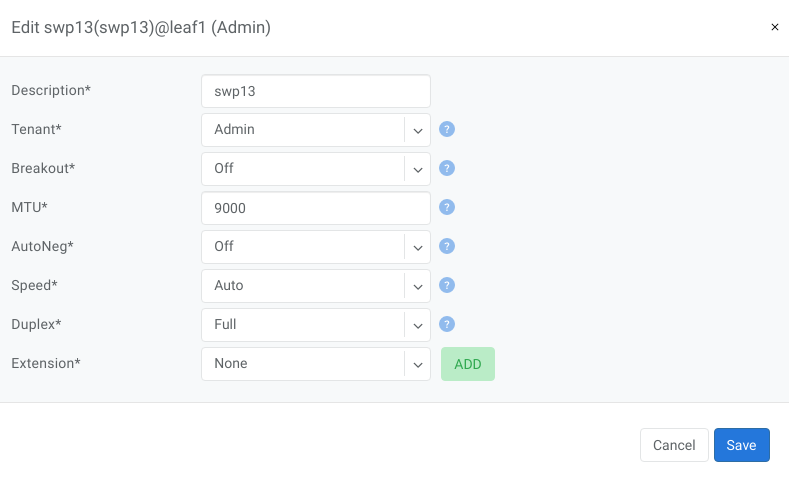
Task: Click the help icon next to Tenant
Action: pyautogui.click(x=448, y=129)
